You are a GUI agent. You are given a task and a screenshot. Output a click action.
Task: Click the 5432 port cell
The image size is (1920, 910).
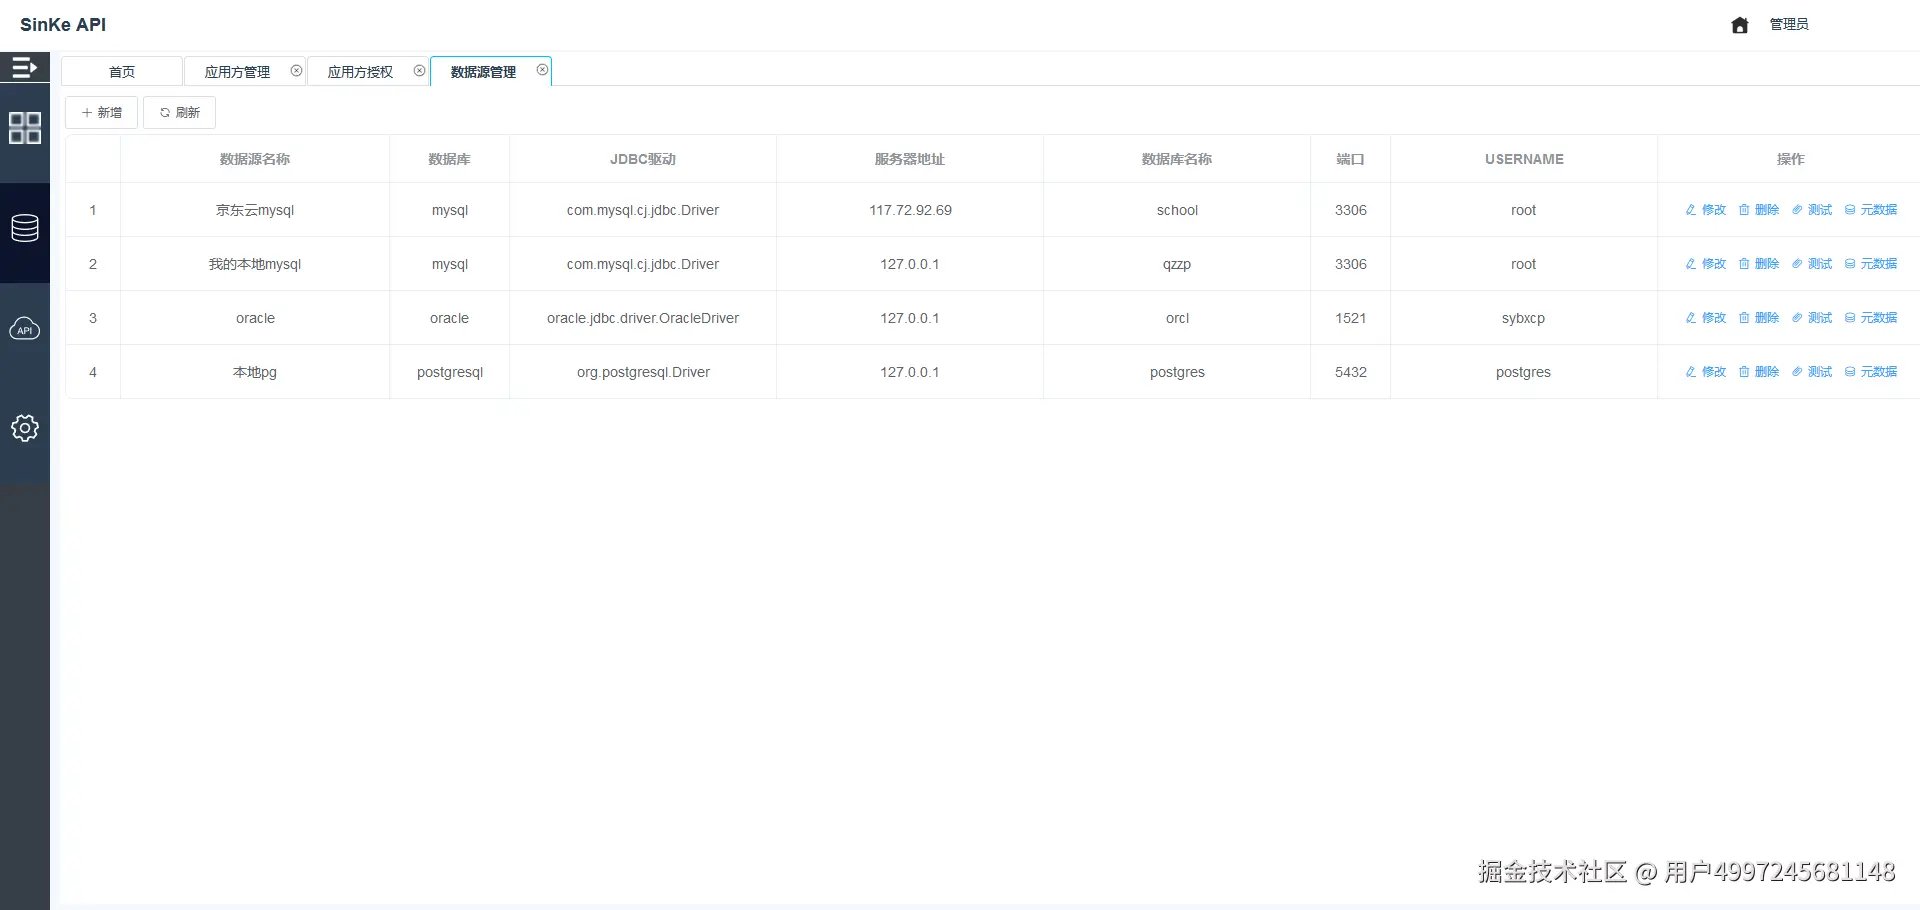pyautogui.click(x=1350, y=372)
